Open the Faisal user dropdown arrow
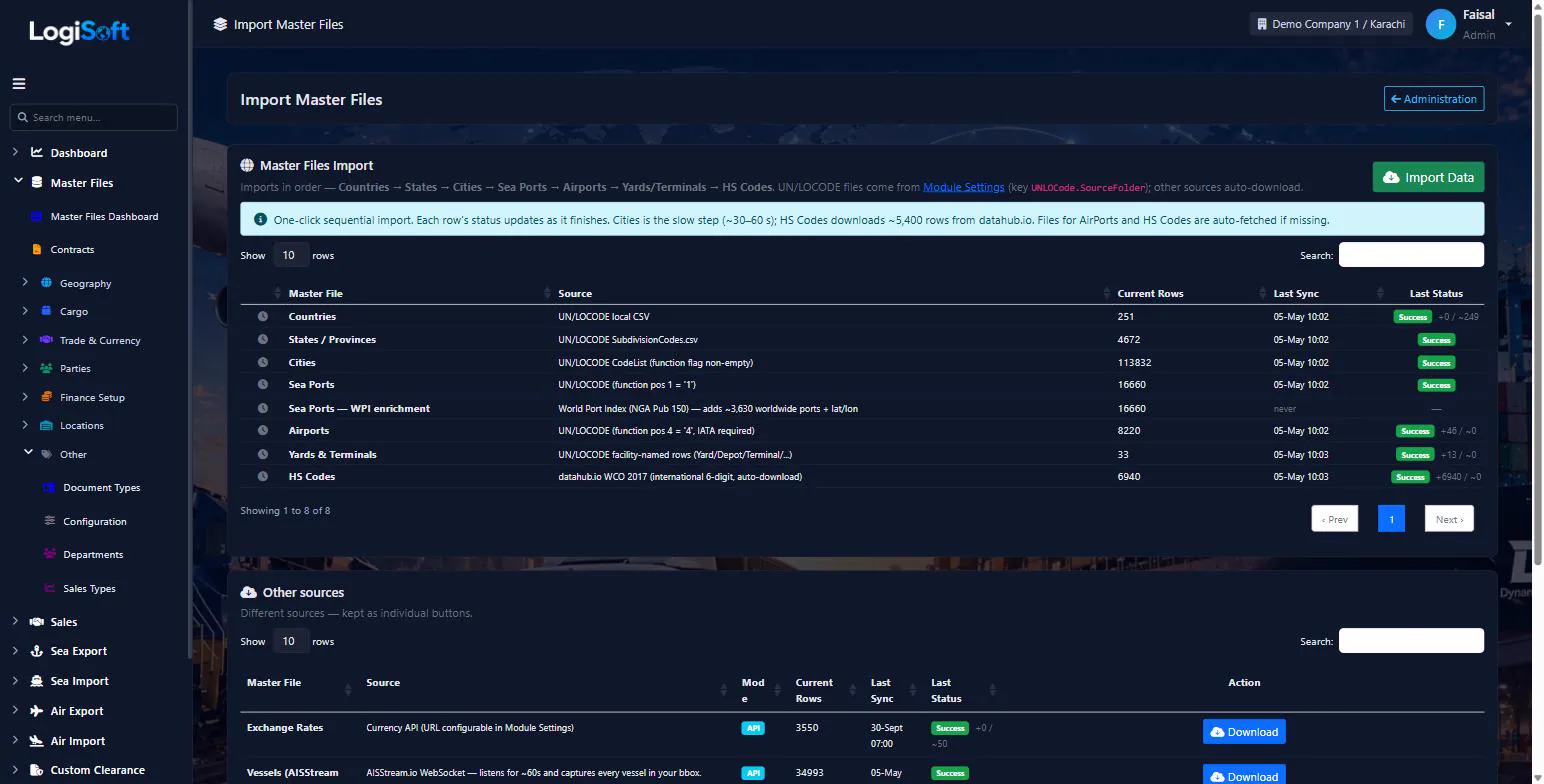1544x784 pixels. click(1508, 24)
